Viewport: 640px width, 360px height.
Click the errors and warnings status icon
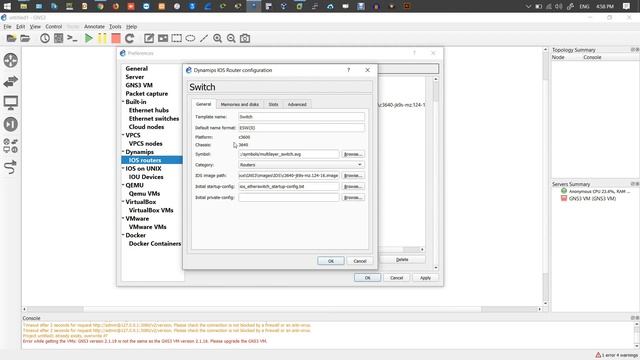point(598,355)
